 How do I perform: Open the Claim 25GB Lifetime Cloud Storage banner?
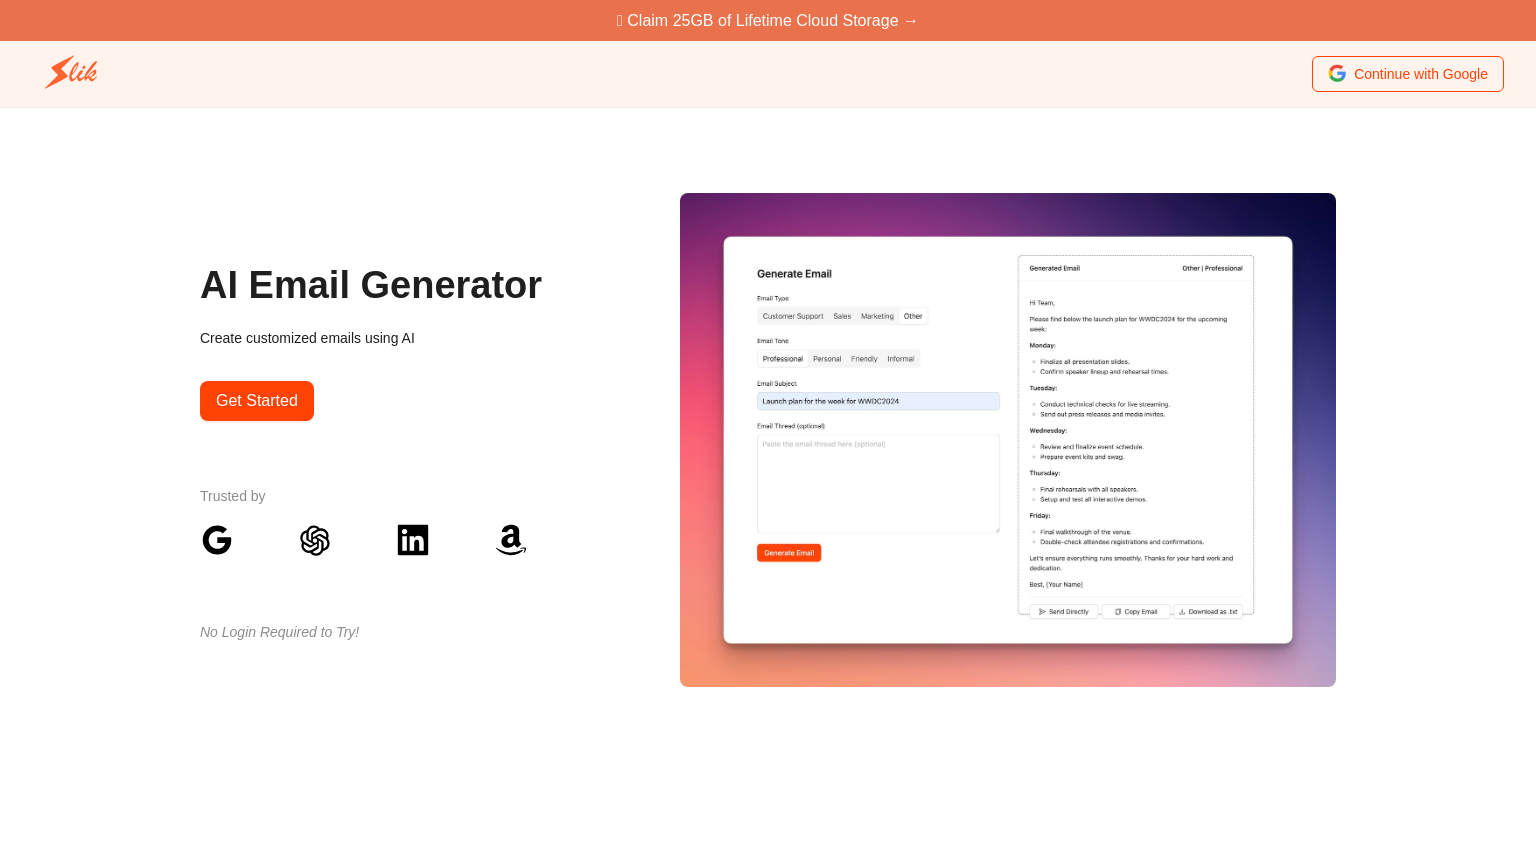tap(767, 20)
